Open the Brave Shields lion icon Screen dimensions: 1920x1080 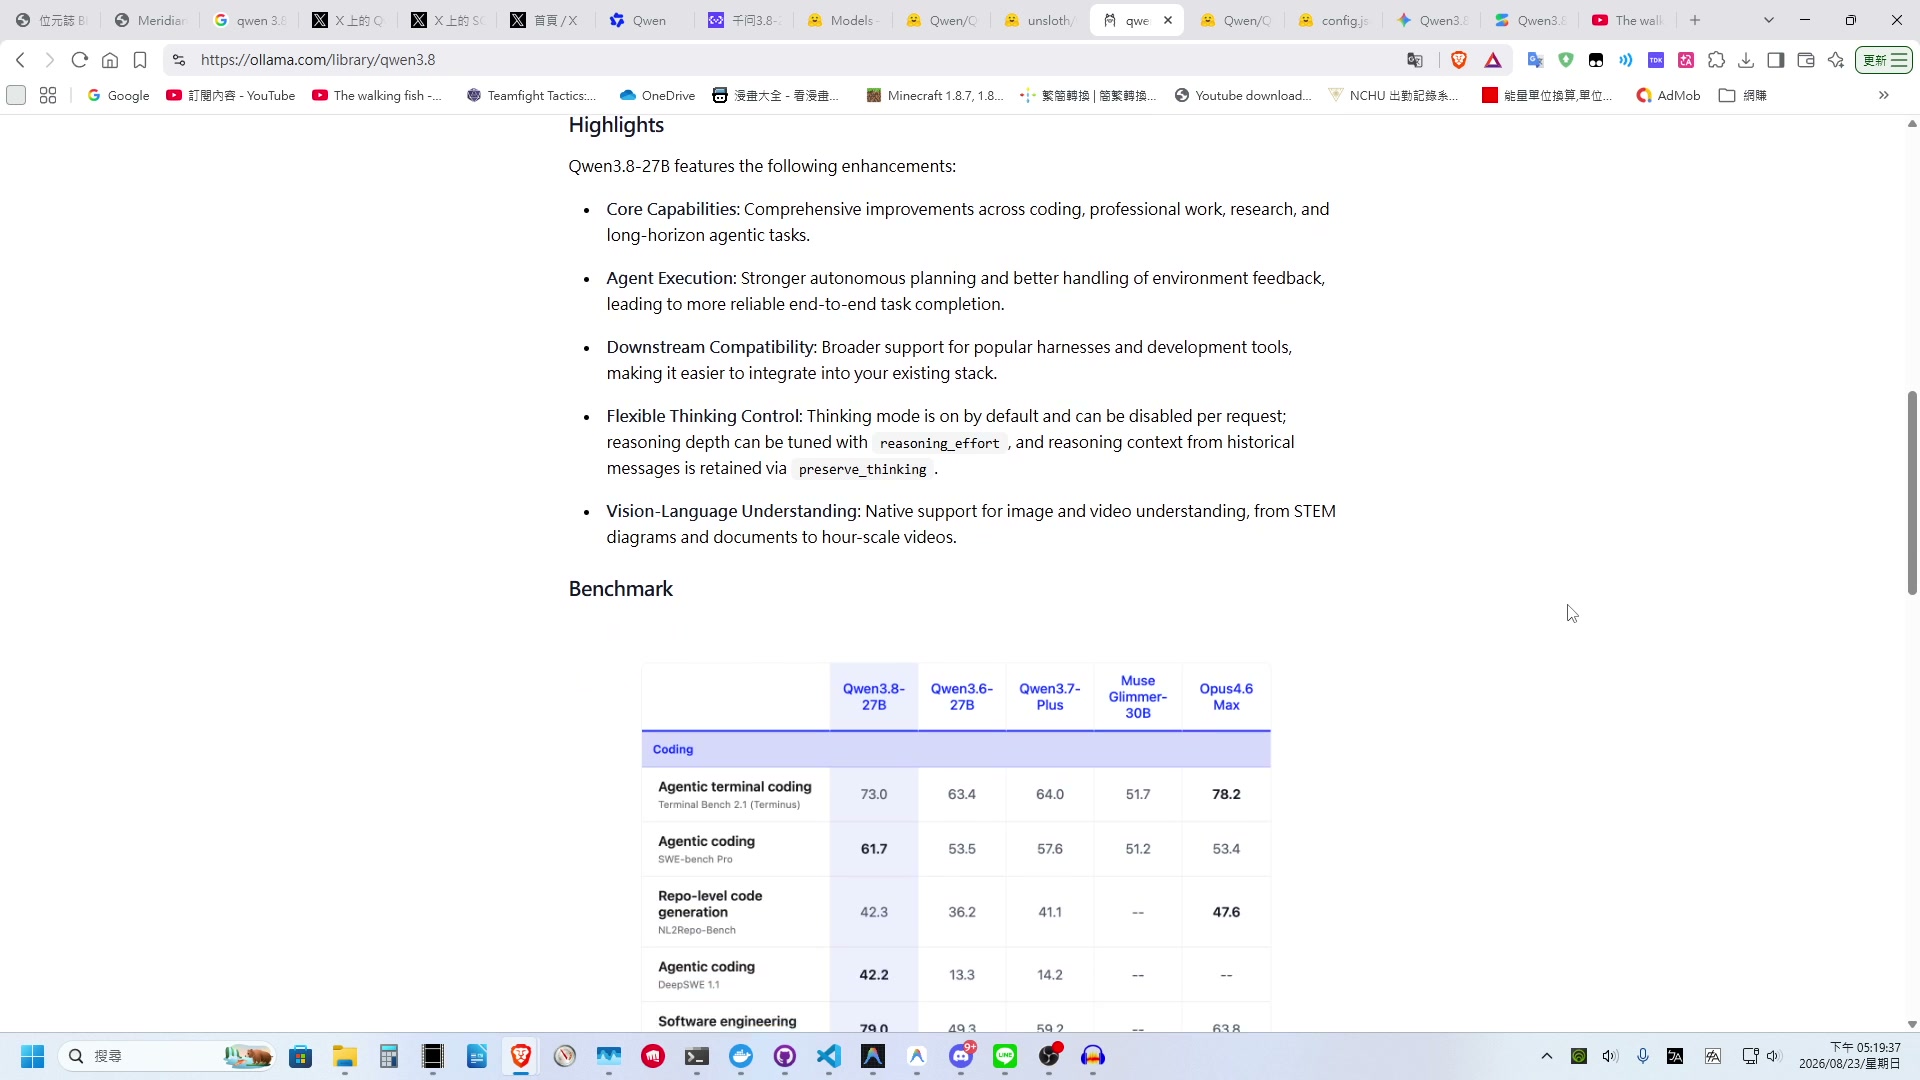(1459, 60)
